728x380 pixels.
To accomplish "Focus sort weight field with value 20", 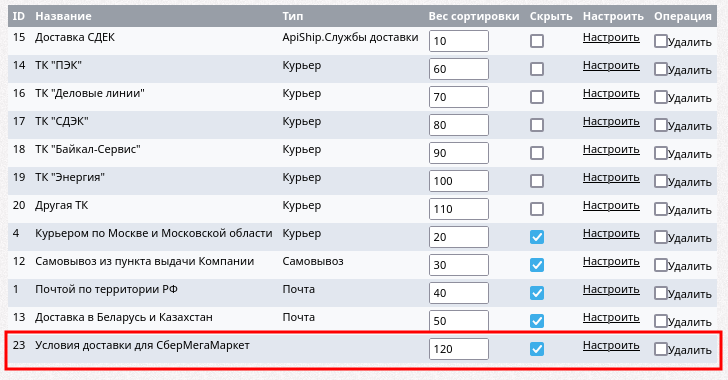I will [459, 237].
